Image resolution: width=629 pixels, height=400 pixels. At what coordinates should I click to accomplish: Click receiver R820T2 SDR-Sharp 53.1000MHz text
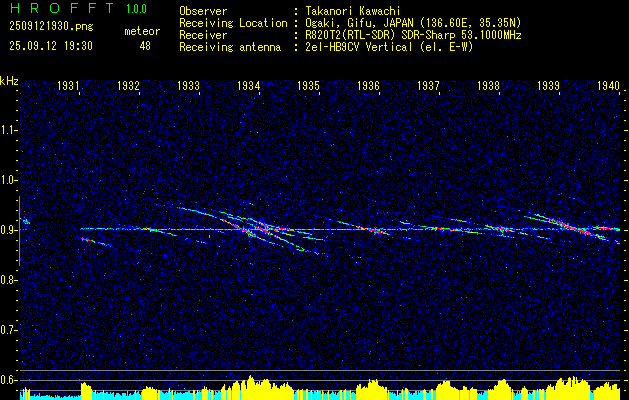[413, 35]
